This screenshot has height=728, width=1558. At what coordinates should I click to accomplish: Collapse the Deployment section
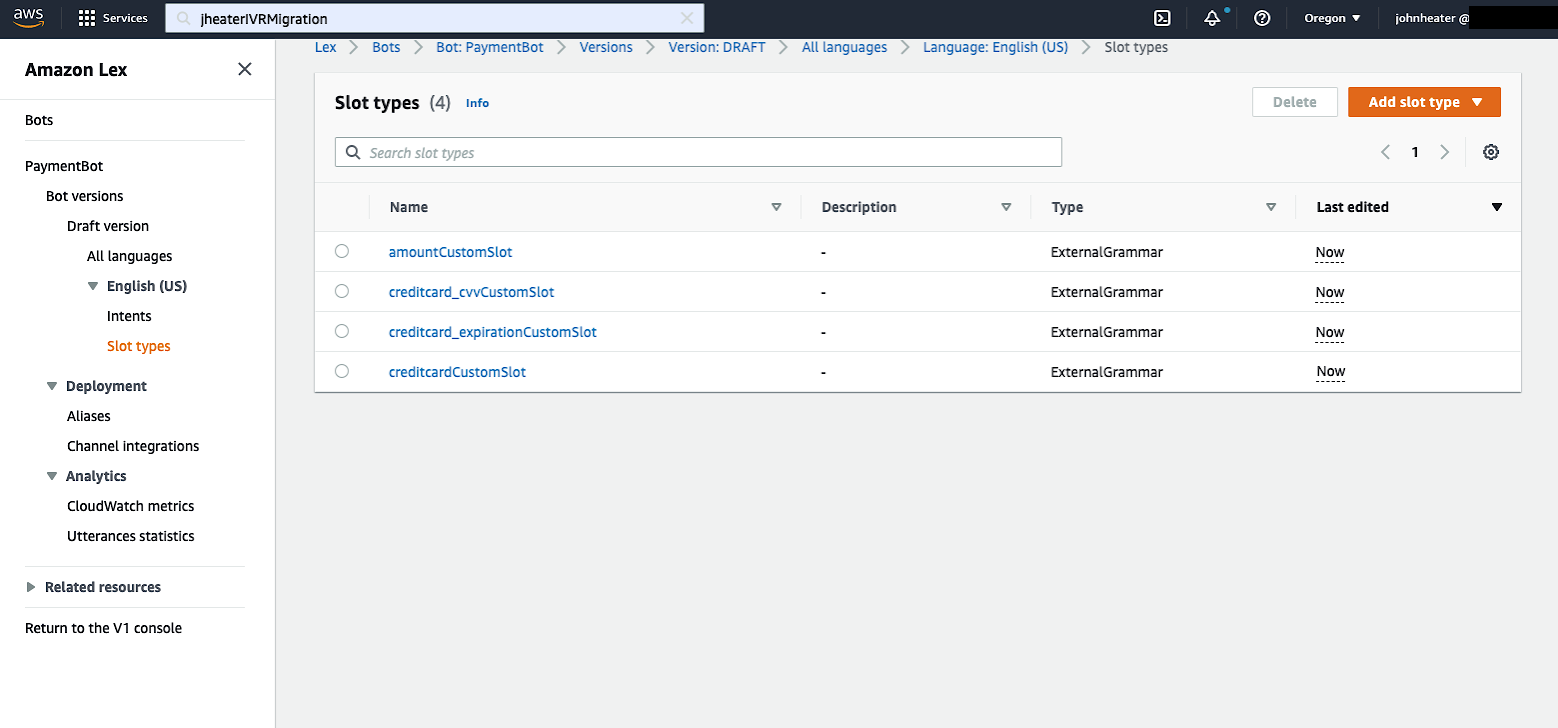pyautogui.click(x=52, y=386)
